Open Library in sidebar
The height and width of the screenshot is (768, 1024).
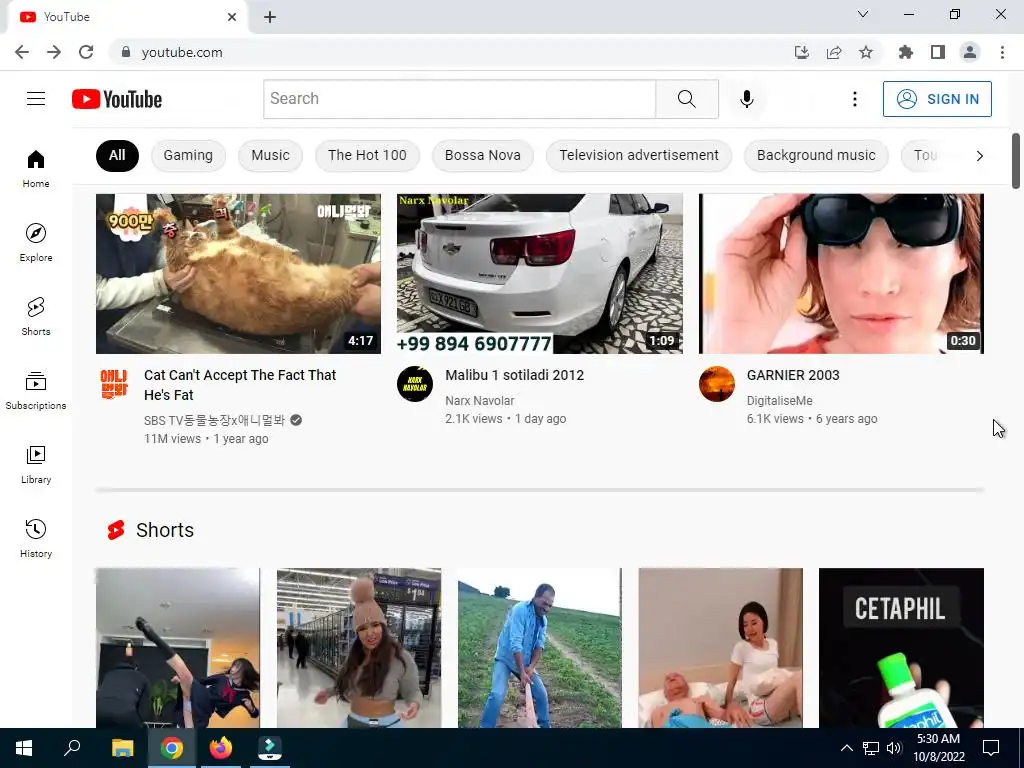point(36,464)
